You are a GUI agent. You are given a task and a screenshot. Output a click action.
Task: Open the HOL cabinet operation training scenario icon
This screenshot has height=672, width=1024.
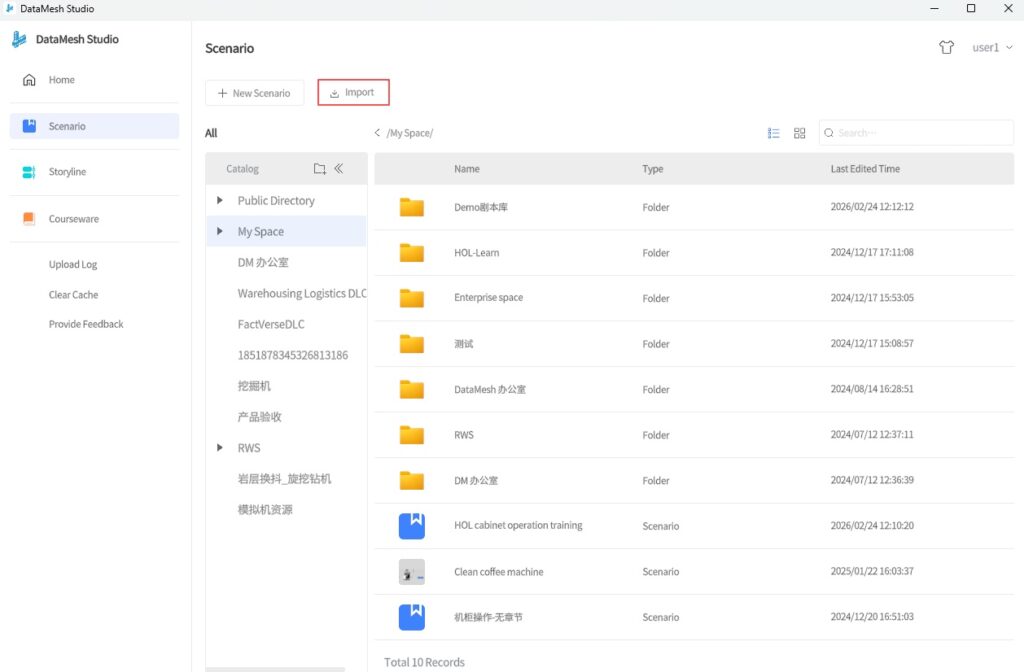click(411, 525)
